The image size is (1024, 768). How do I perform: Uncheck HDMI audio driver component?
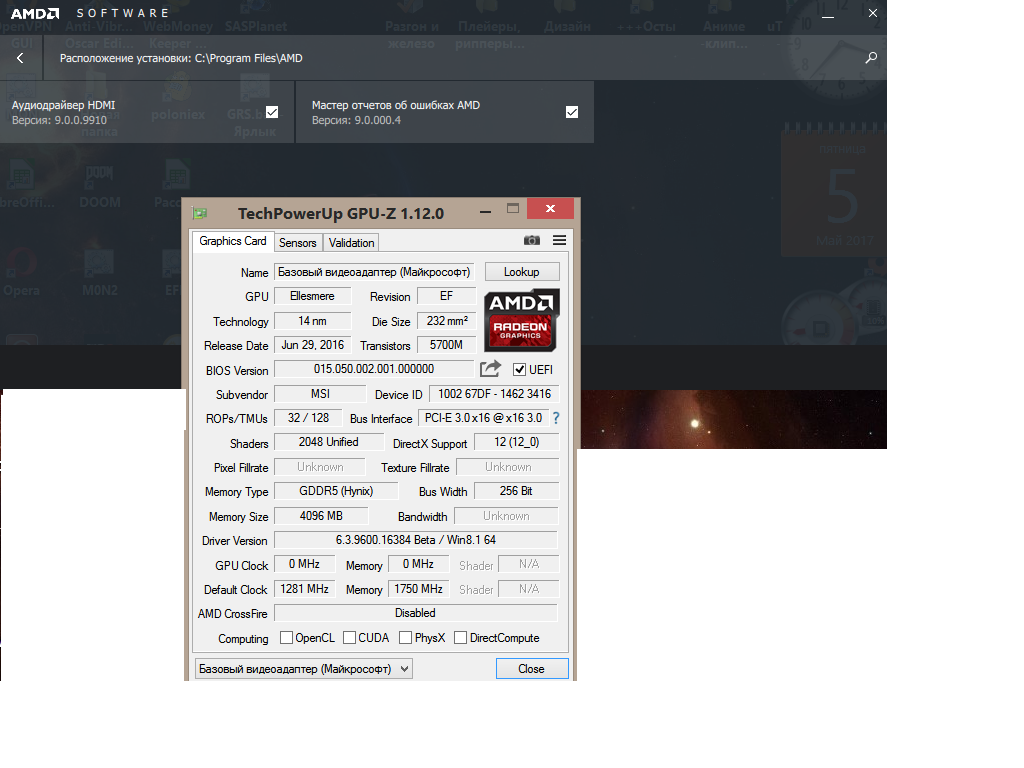pos(272,112)
